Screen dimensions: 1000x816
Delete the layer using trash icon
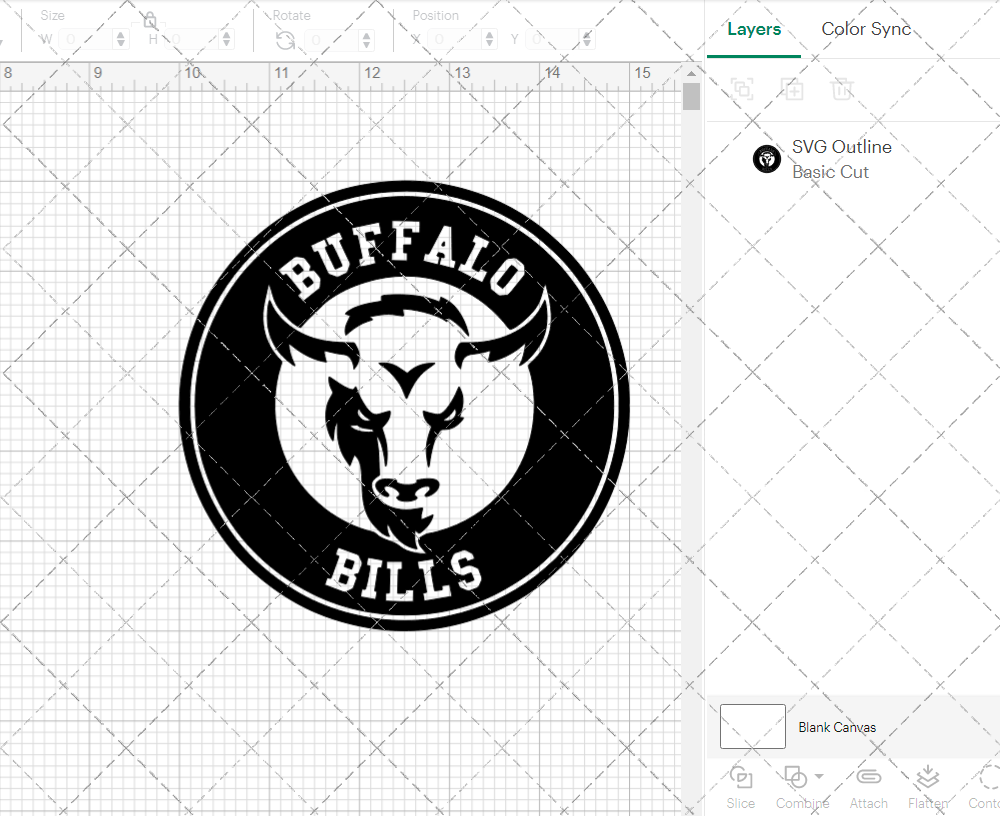click(x=843, y=89)
